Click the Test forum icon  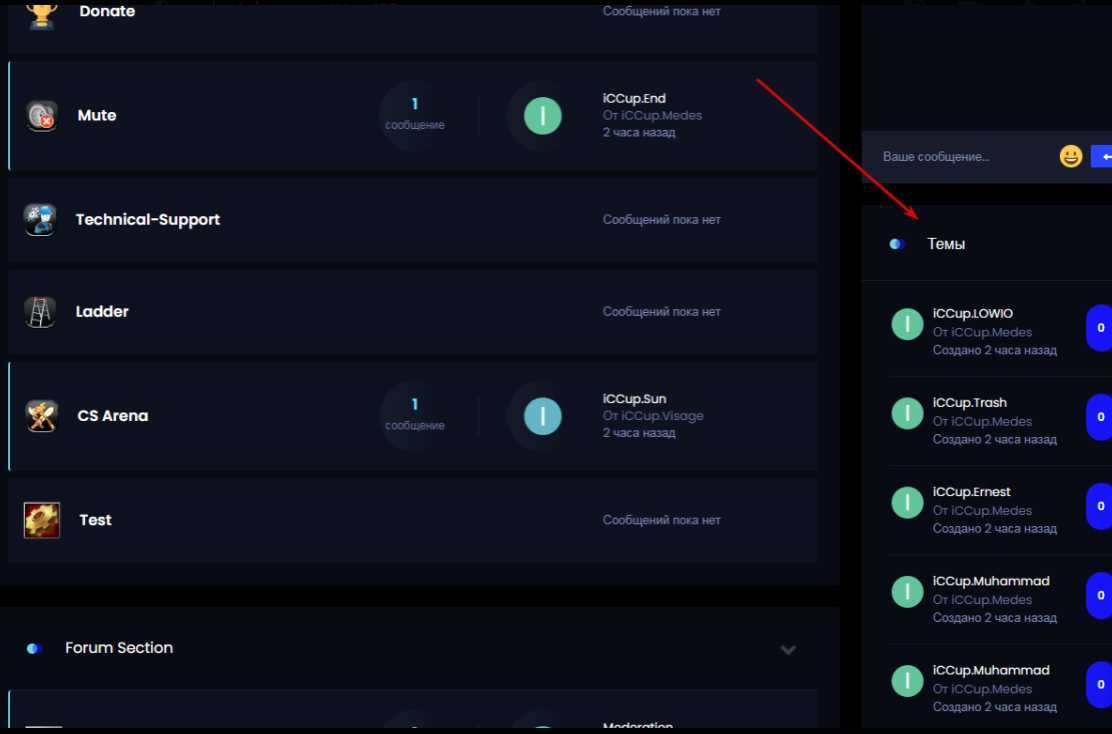pos(42,521)
